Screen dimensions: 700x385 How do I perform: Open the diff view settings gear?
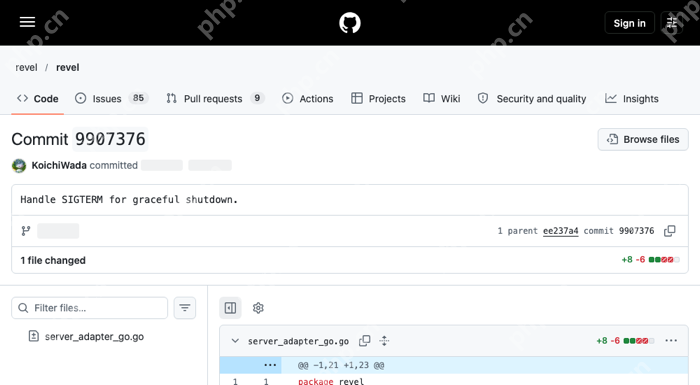[x=258, y=308]
